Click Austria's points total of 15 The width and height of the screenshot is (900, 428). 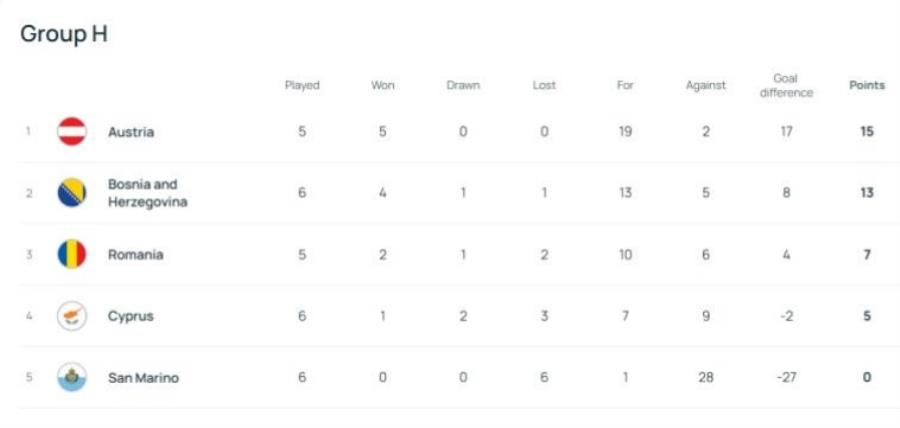(867, 132)
